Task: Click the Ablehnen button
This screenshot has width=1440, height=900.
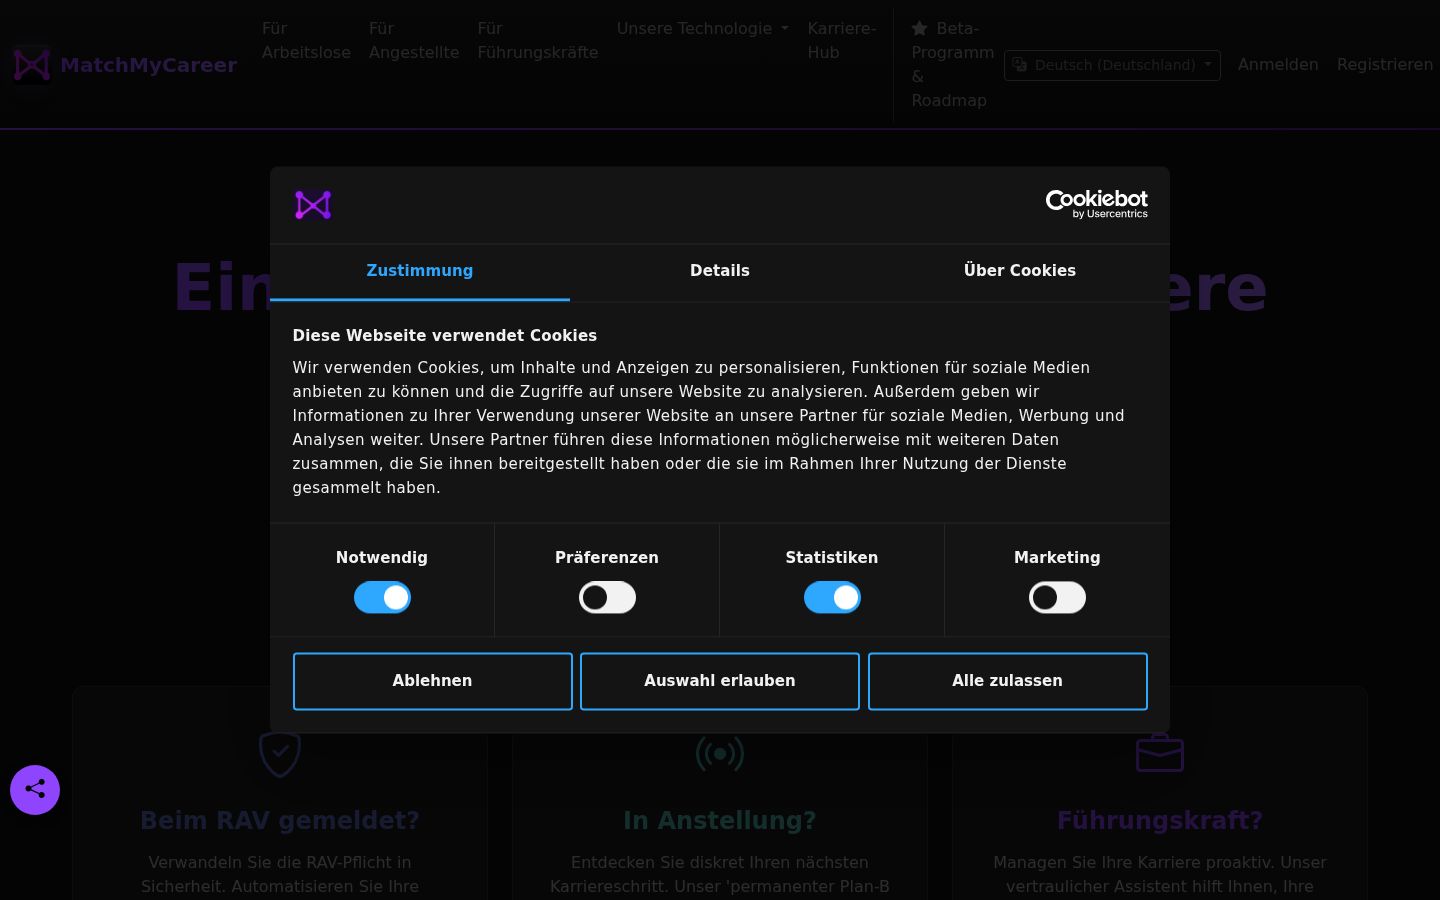Action: click(x=433, y=681)
